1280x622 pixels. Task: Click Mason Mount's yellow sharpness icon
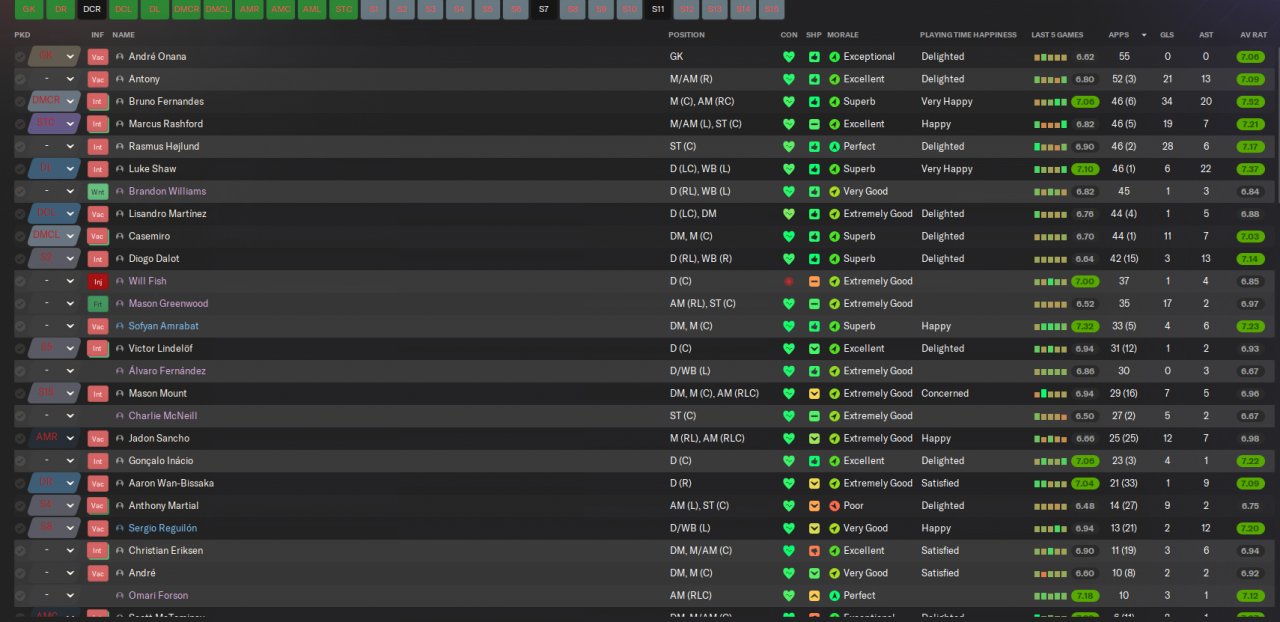point(814,394)
